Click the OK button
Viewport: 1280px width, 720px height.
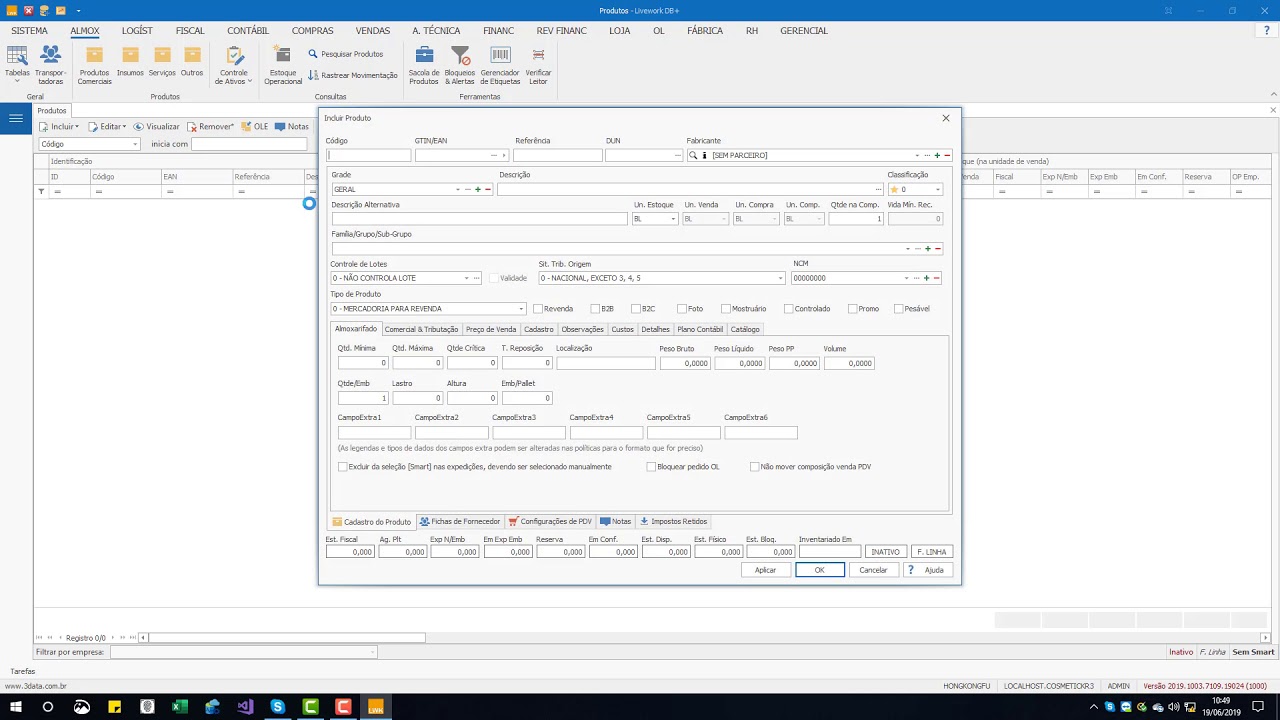820,570
